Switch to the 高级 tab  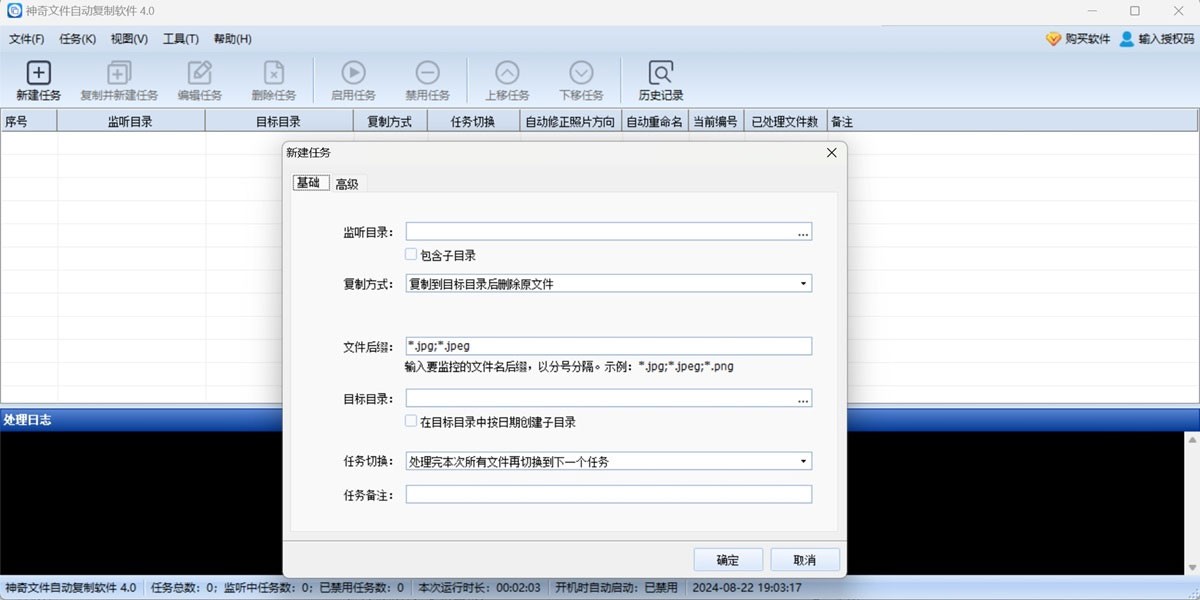[x=347, y=184]
